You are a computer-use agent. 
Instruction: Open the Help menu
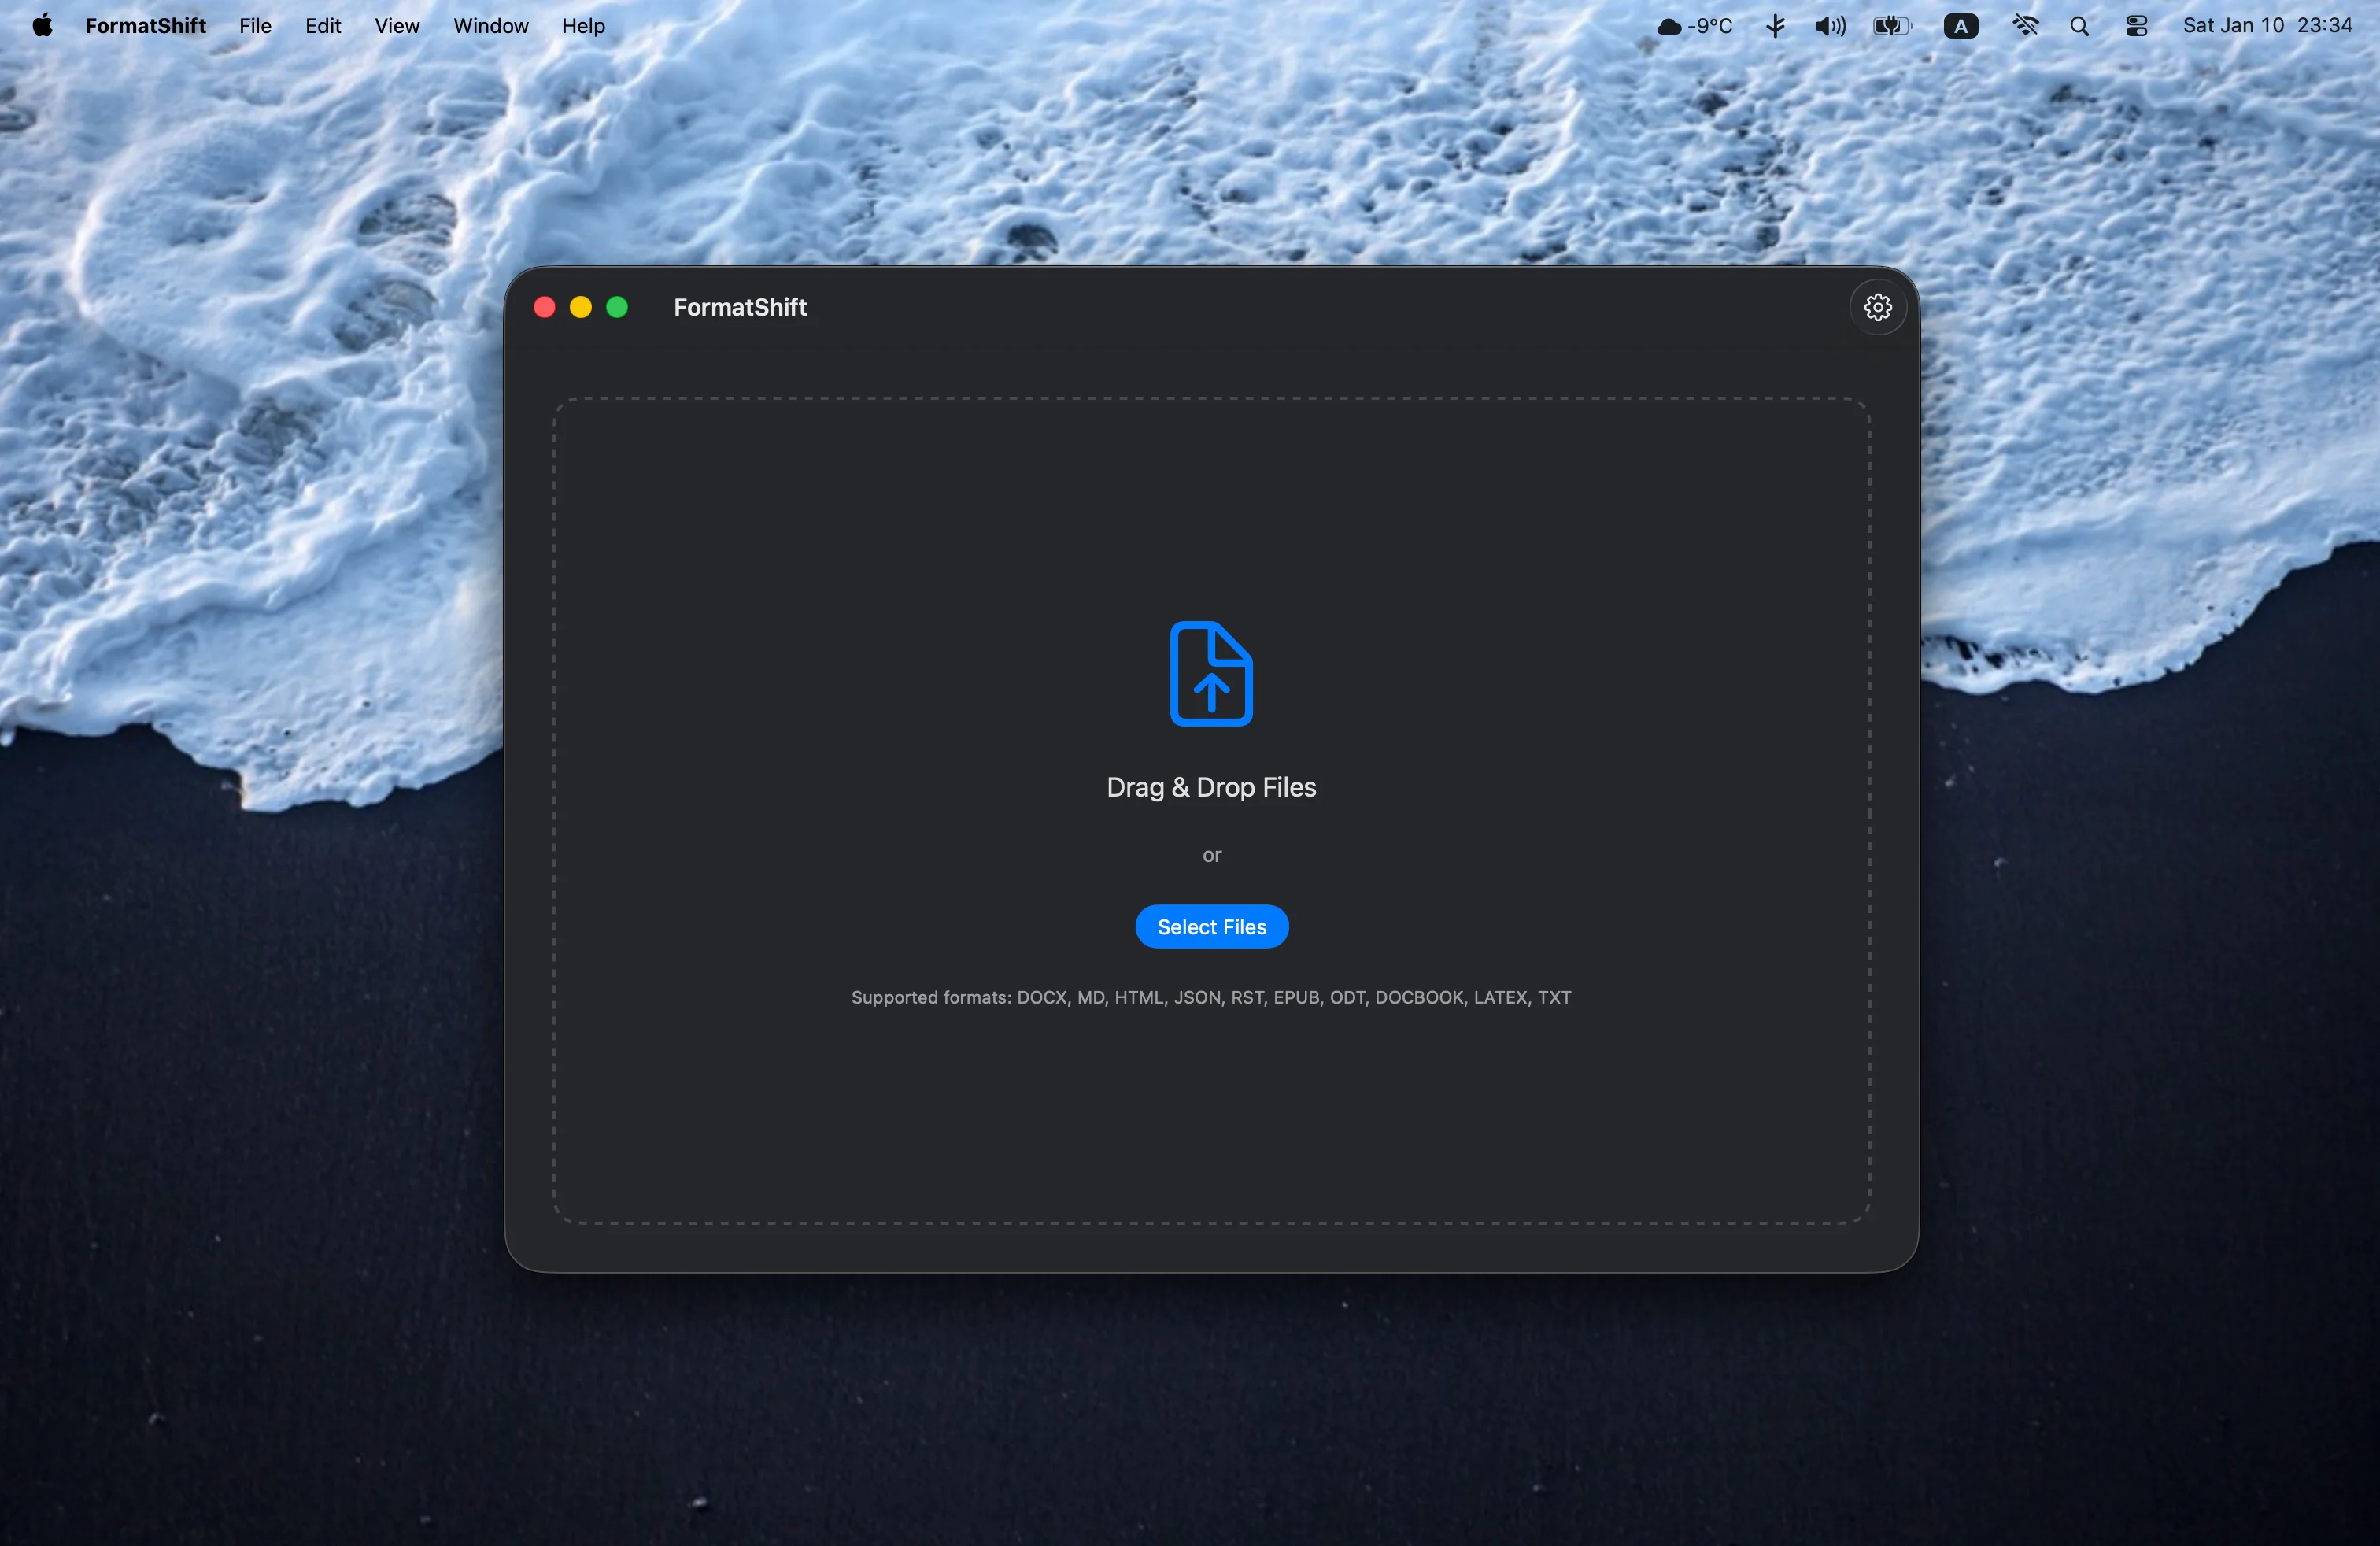(x=583, y=25)
